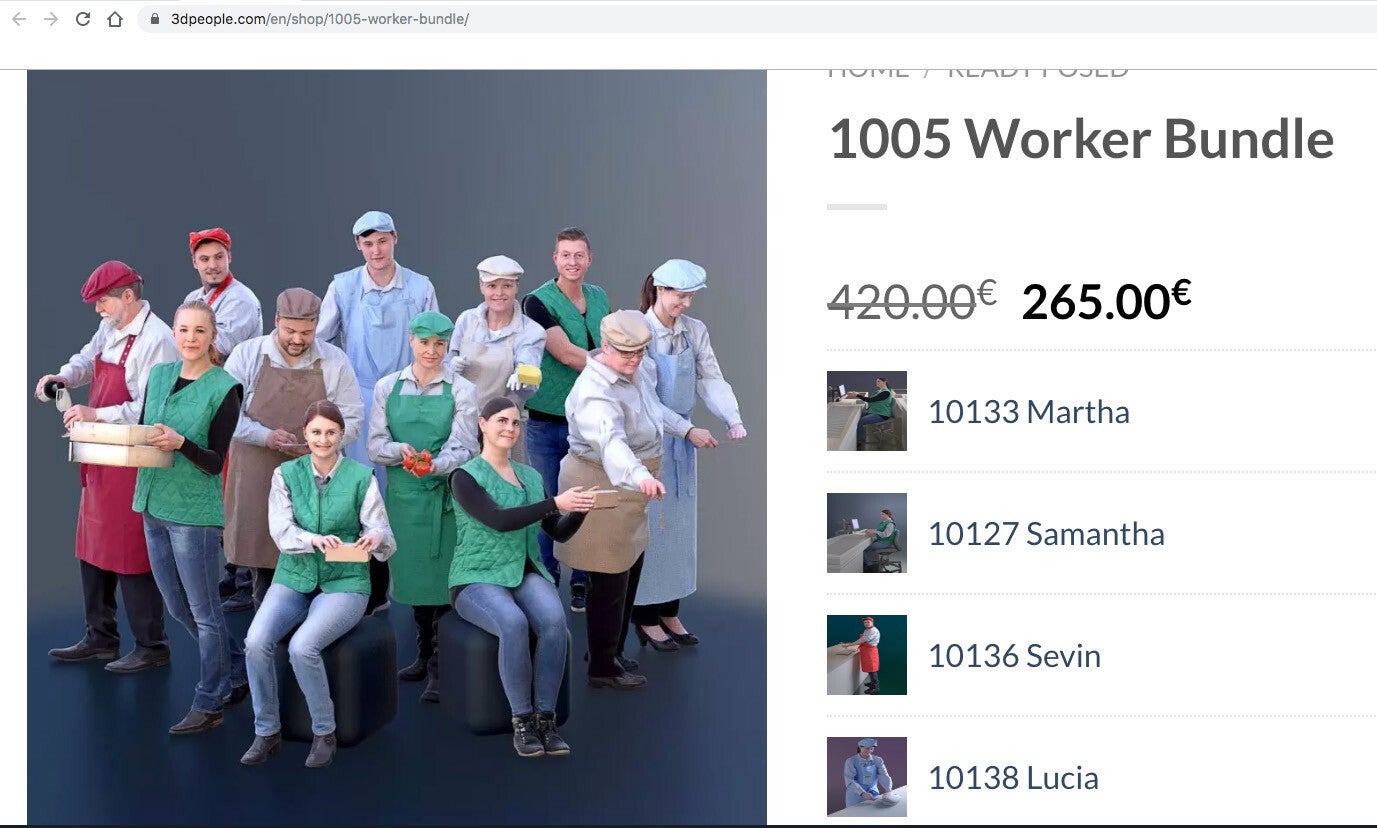Open the 10136 Sevin thumbnail
Viewport: 1377px width, 828px height.
[867, 655]
